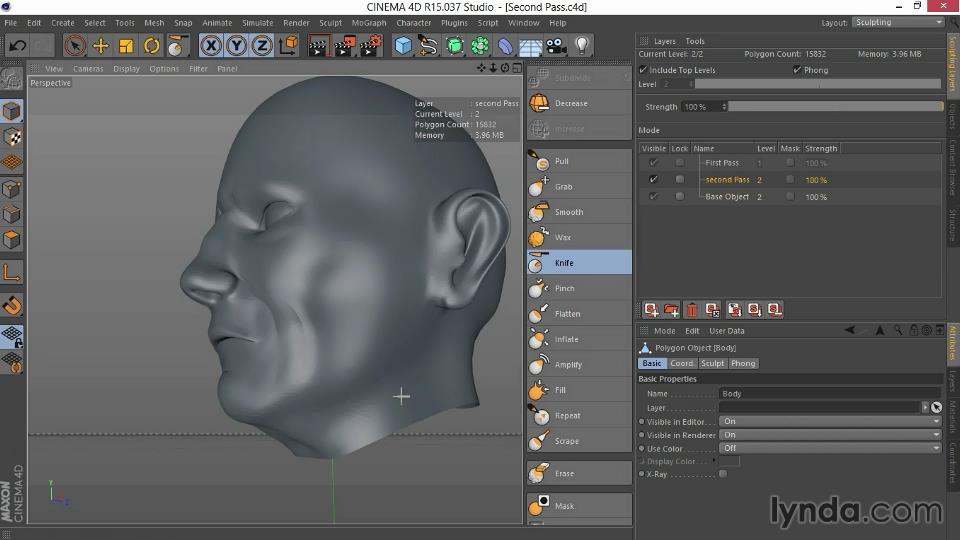
Task: Open the Visible in Editor dropdown
Action: click(830, 422)
